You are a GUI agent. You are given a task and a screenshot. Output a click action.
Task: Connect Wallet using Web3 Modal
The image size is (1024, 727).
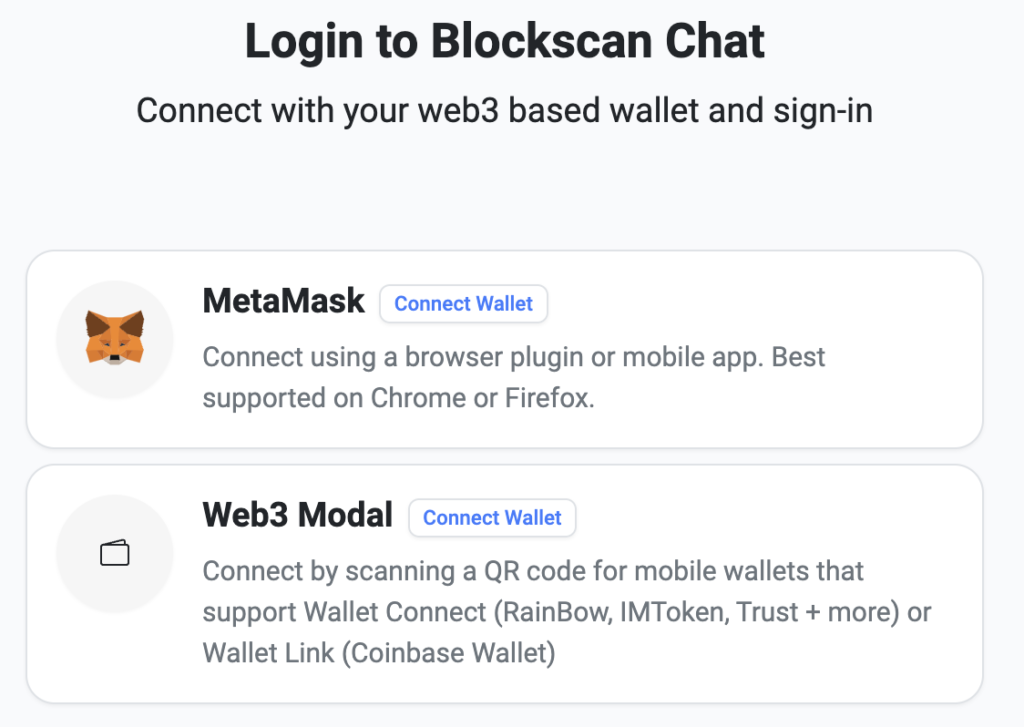coord(492,518)
